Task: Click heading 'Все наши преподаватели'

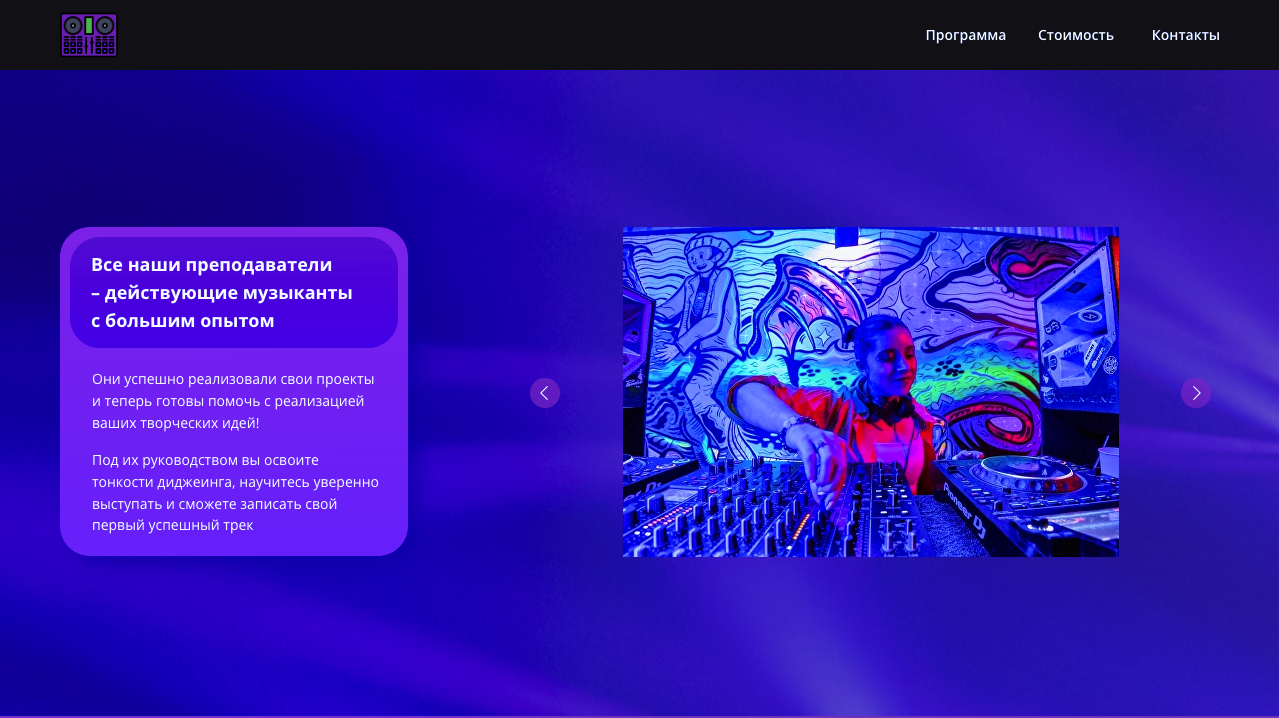Action: coord(222,293)
